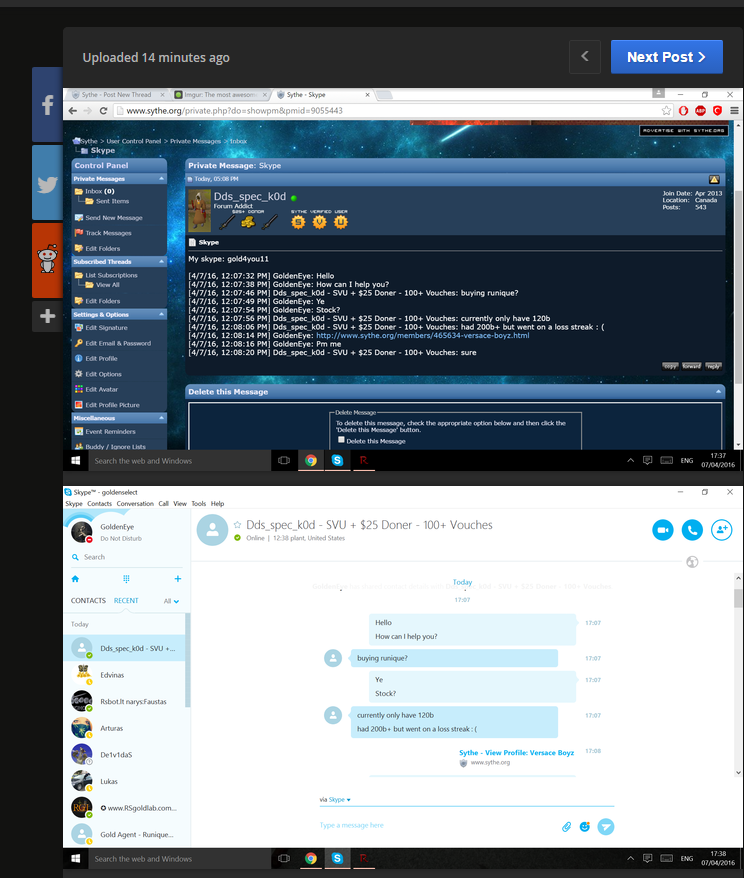744x878 pixels.
Task: Open the Inbox folder in Control Panel
Action: tap(95, 192)
